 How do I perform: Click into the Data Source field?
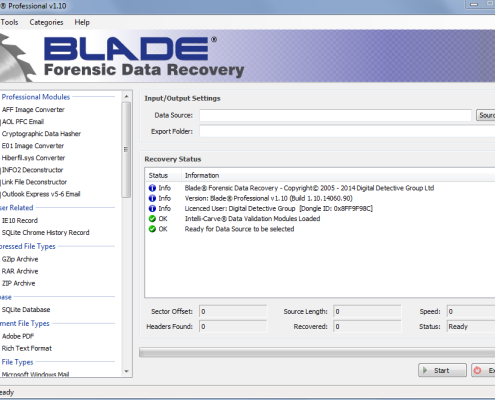[x=335, y=115]
